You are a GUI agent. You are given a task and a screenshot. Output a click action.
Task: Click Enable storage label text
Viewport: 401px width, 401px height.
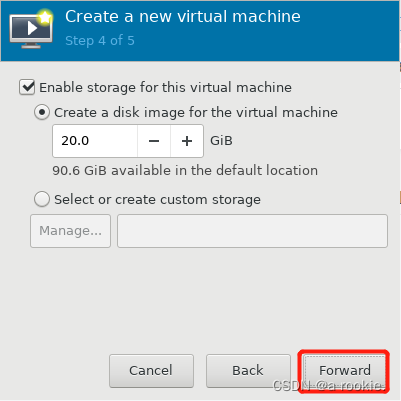[165, 88]
